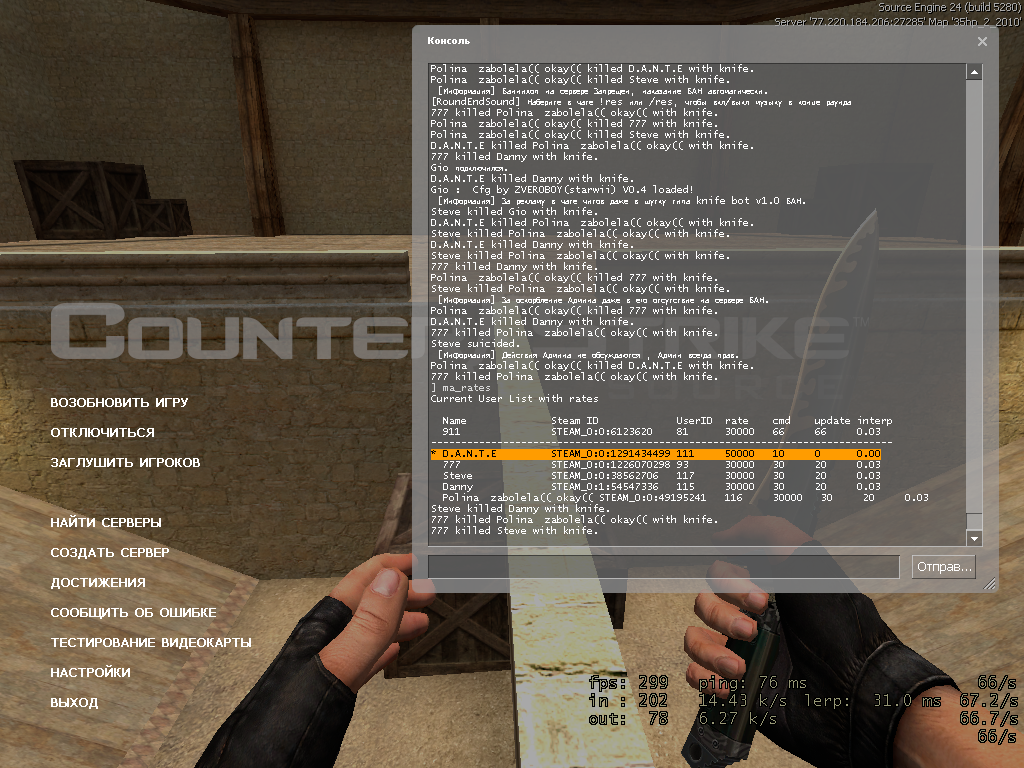
Task: Click console resize grip corner
Action: click(990, 584)
